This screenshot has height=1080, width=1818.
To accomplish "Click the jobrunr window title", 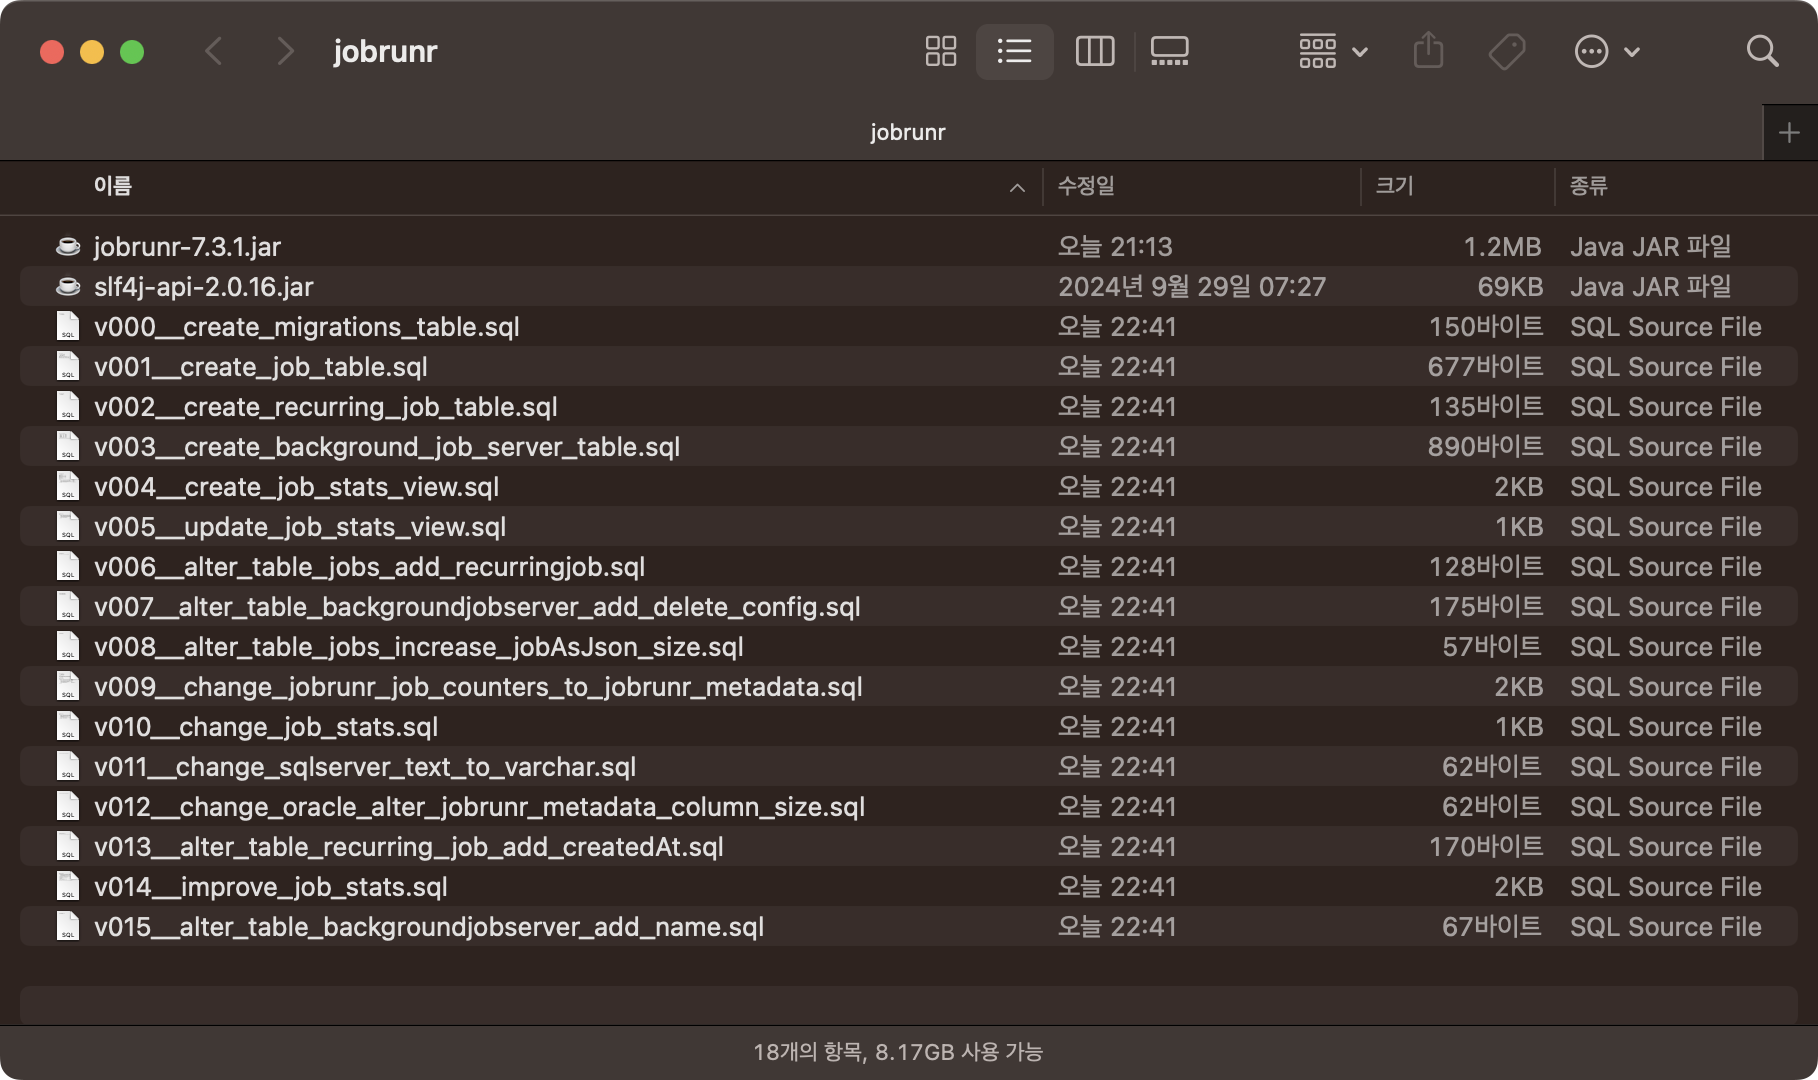I will coord(385,51).
